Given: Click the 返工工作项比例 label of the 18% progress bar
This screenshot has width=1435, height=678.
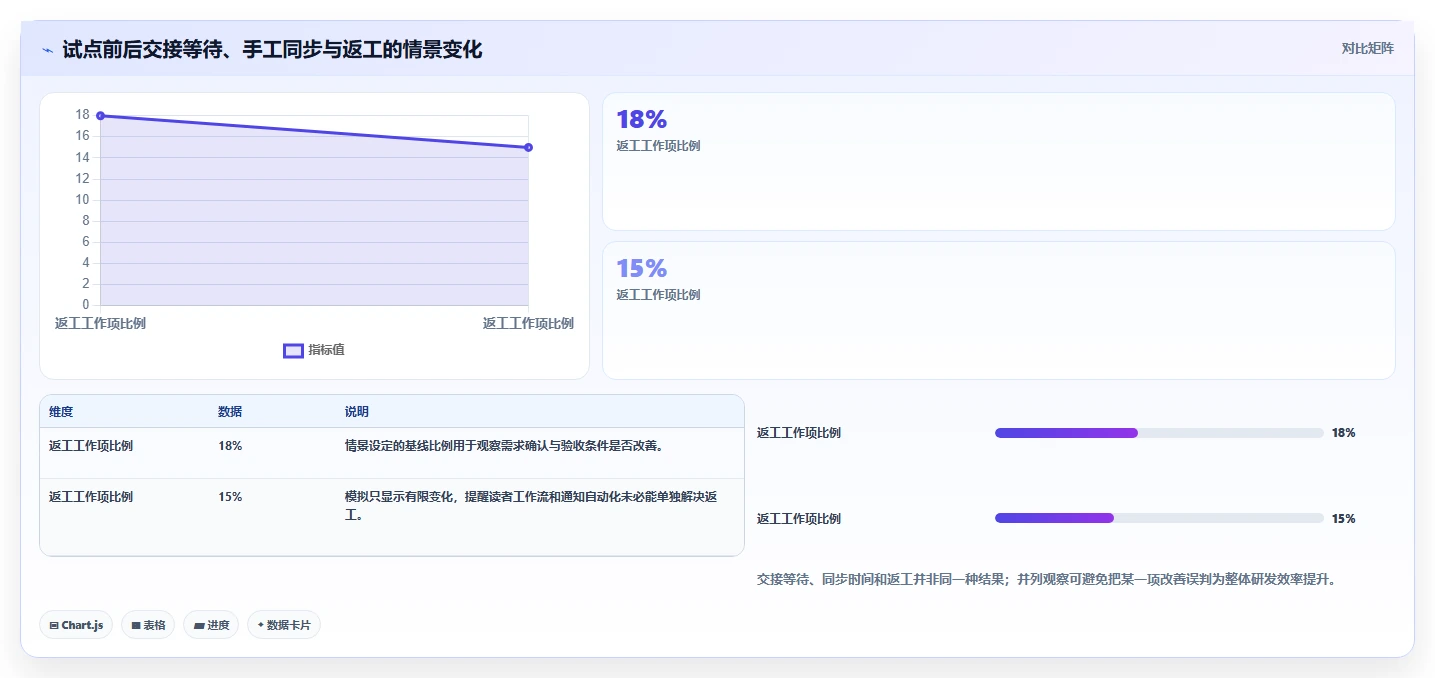Looking at the screenshot, I should click(799, 433).
